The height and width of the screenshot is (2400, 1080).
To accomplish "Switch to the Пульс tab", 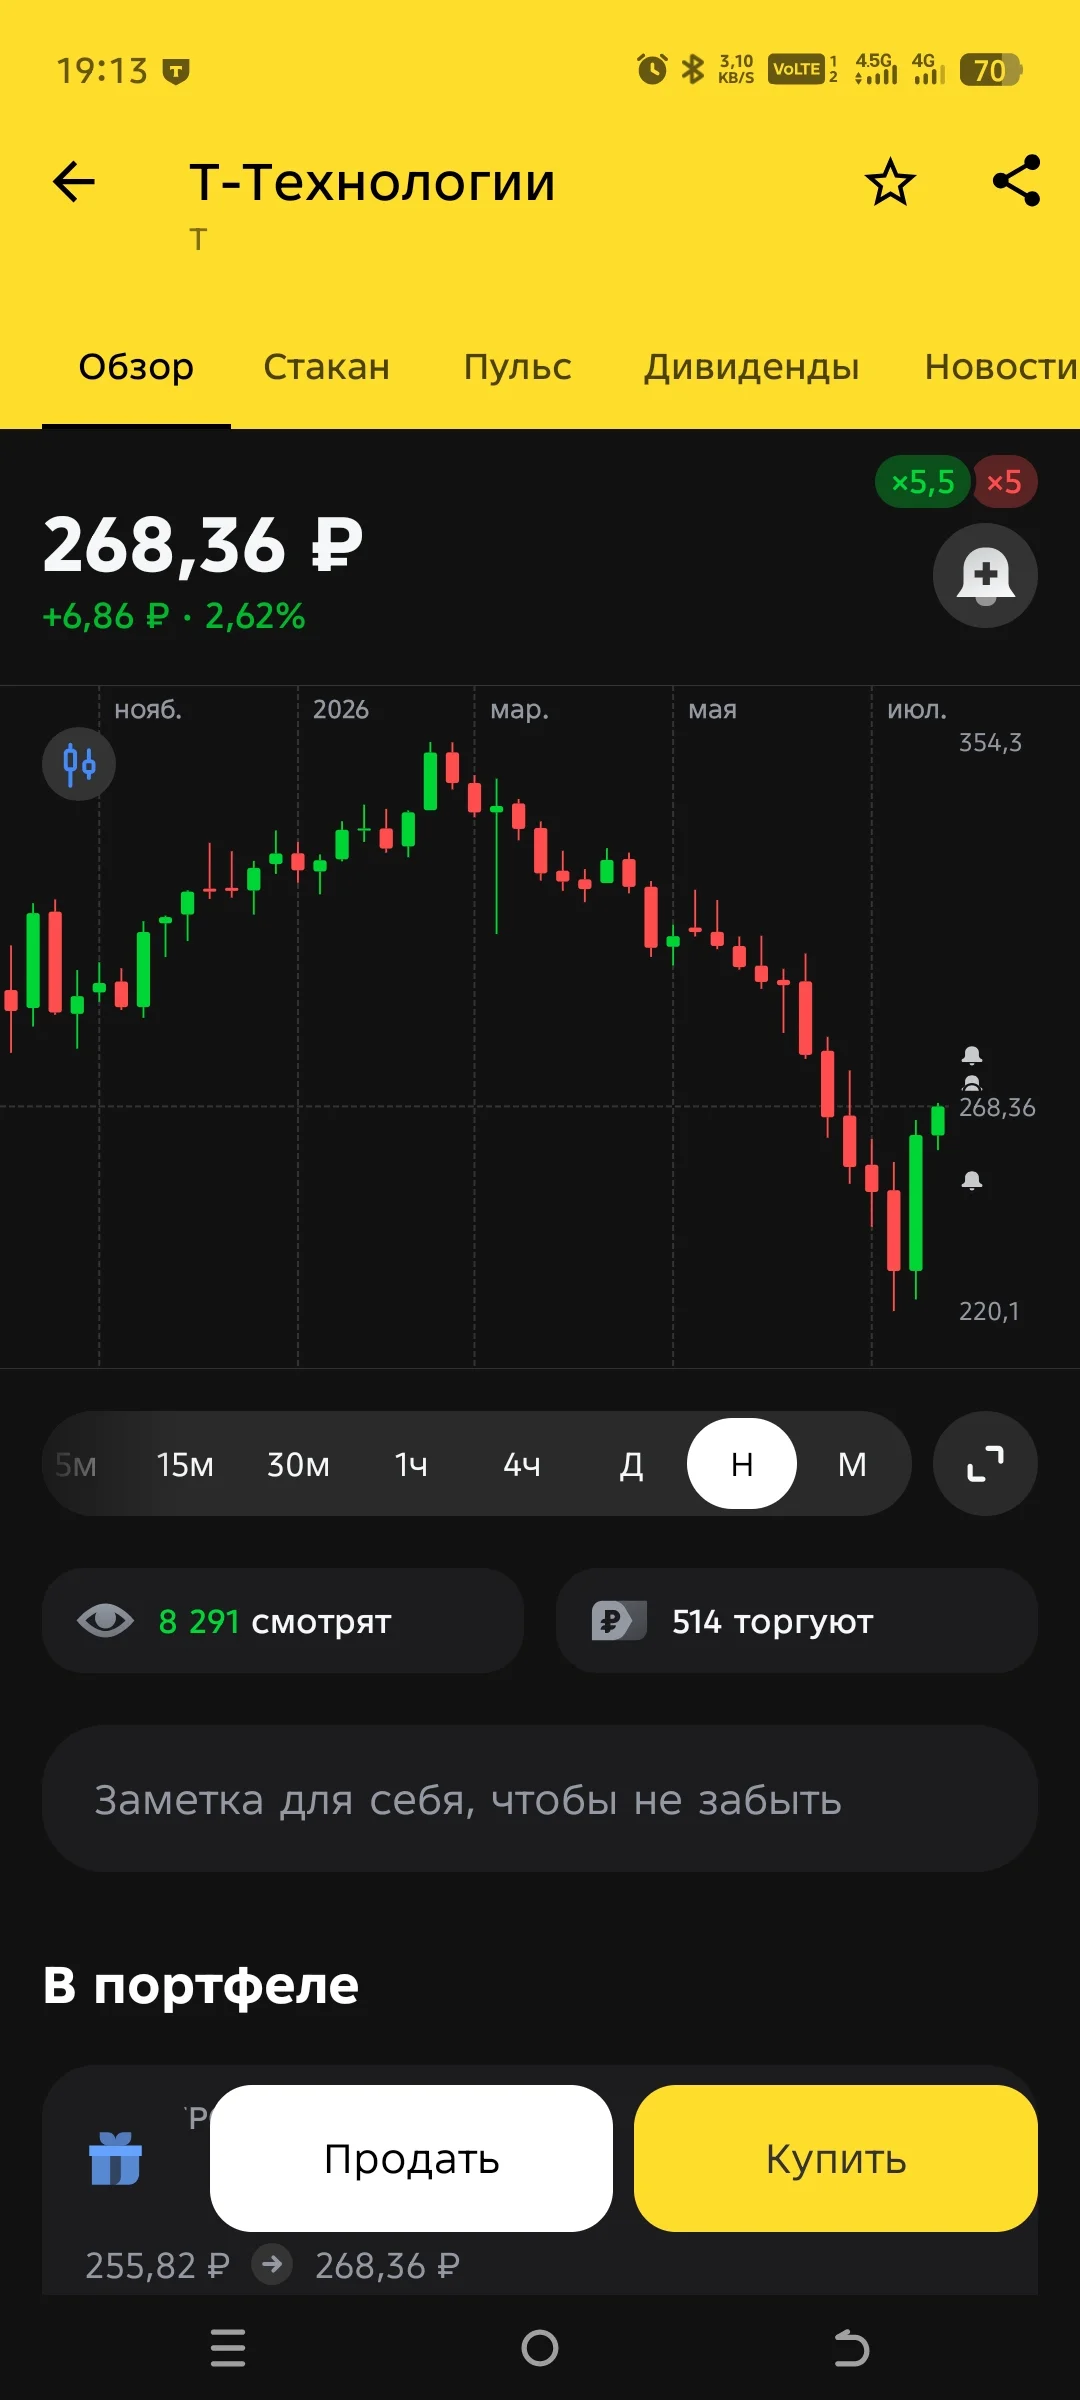I will click(x=517, y=367).
